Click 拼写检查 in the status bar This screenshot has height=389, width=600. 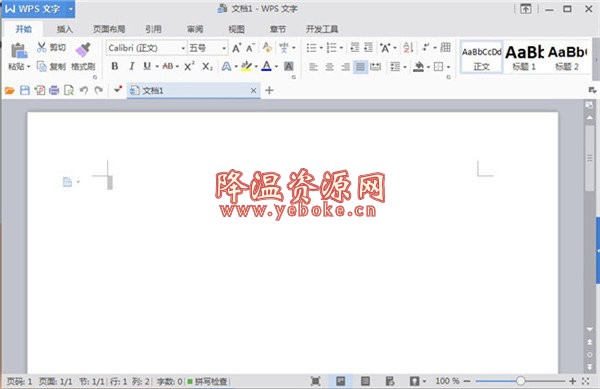pos(208,381)
